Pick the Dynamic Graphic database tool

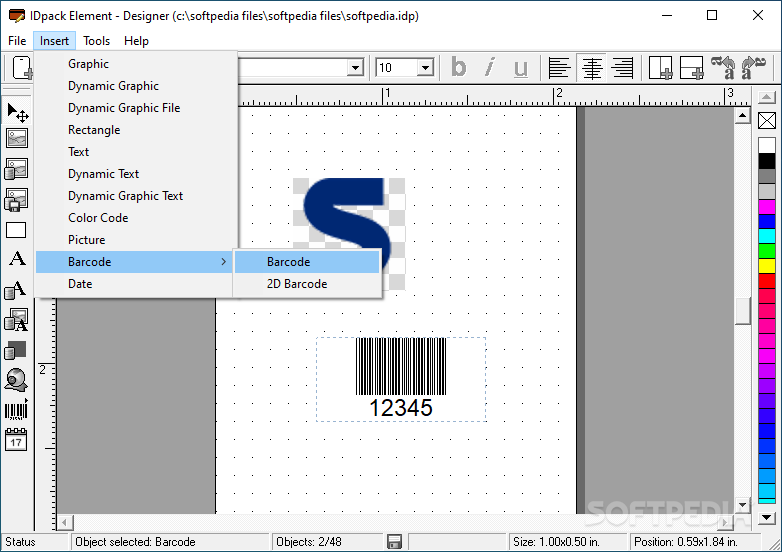[x=16, y=169]
